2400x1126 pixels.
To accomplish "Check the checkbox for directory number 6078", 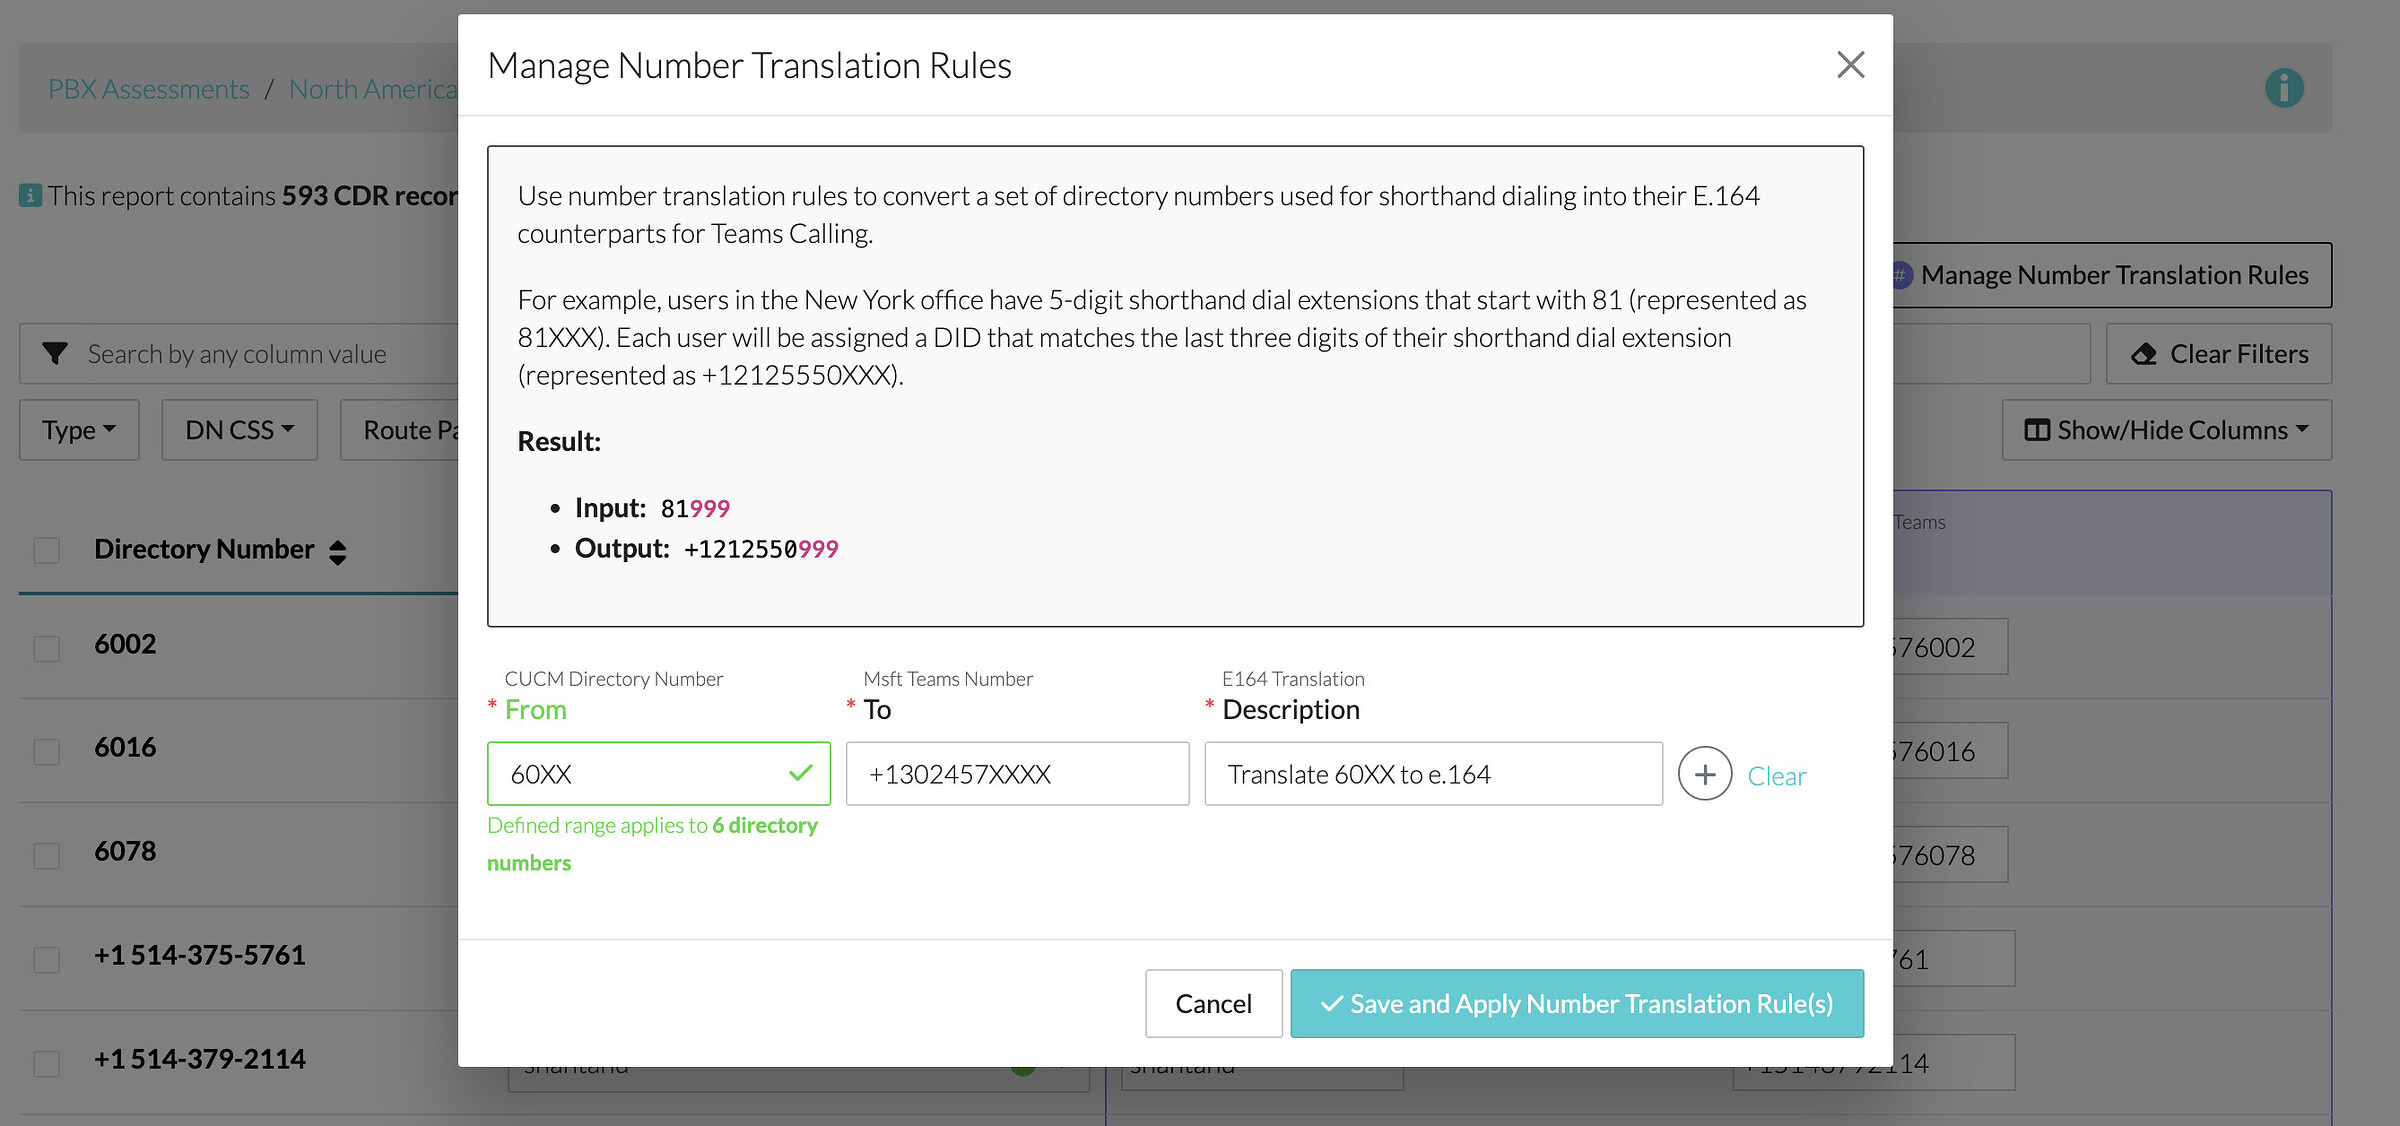I will [x=46, y=855].
